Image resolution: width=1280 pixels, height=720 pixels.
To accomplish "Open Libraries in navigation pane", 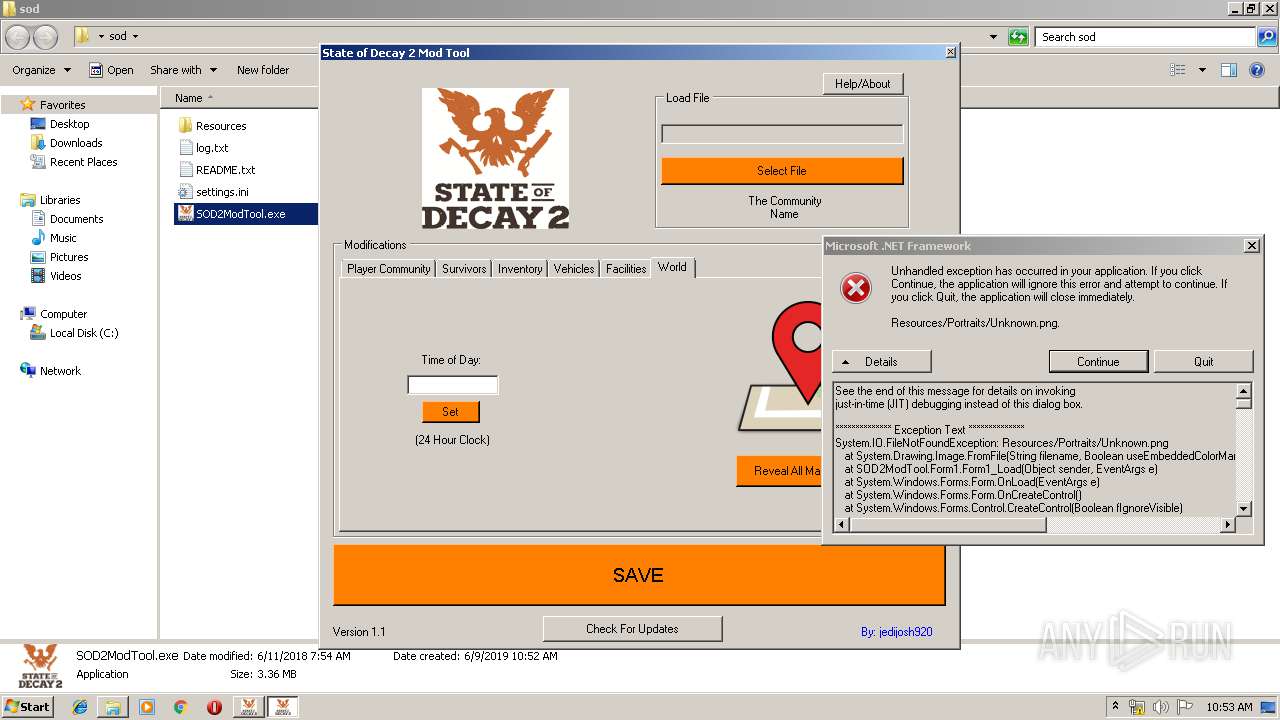I will pos(60,200).
